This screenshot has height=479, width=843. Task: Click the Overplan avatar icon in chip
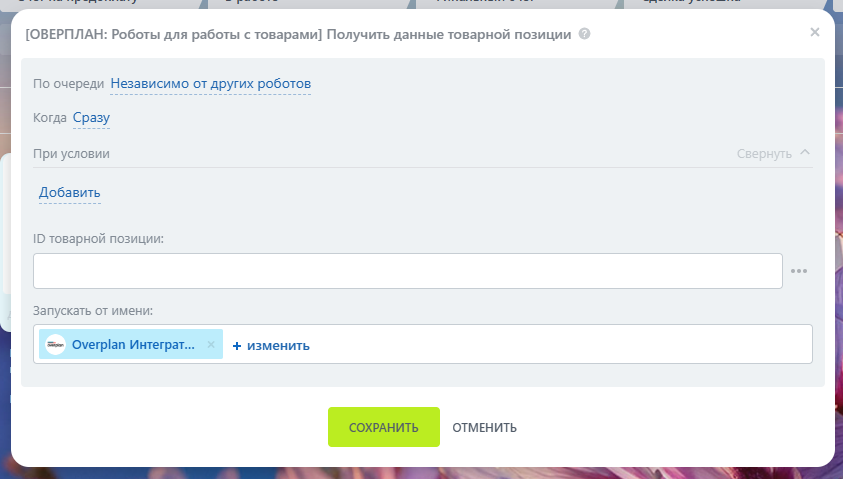(x=56, y=345)
